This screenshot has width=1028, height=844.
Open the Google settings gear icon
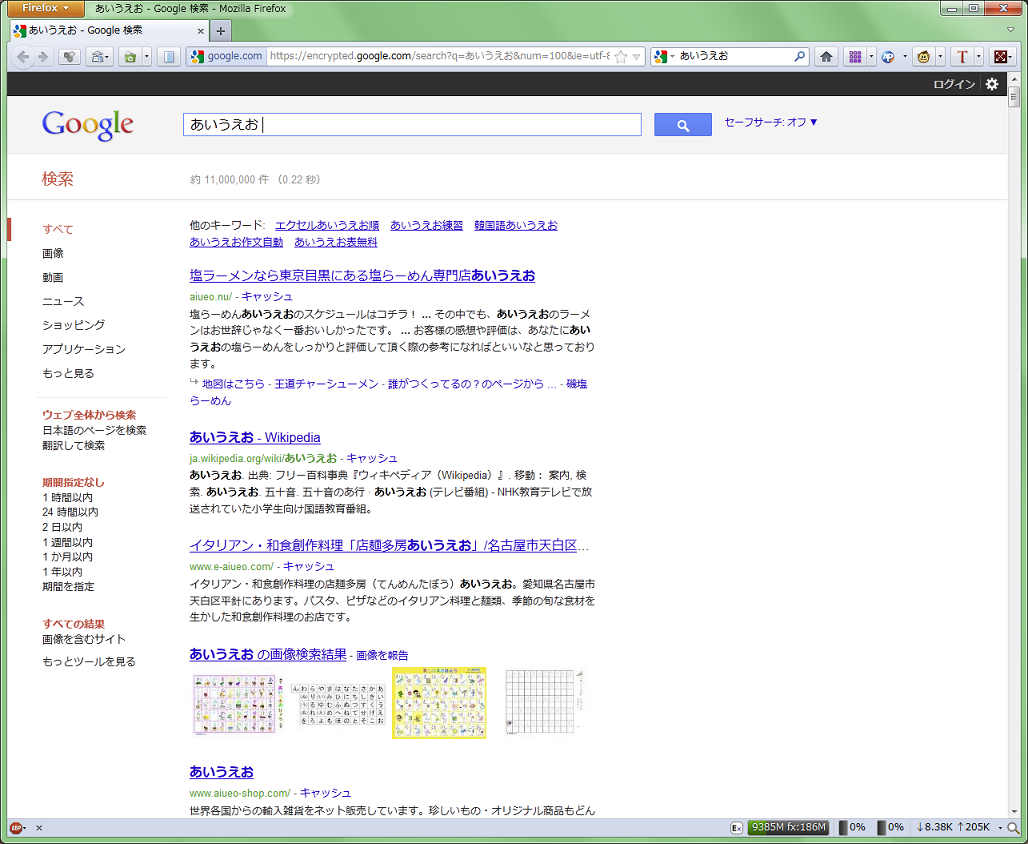[x=992, y=84]
